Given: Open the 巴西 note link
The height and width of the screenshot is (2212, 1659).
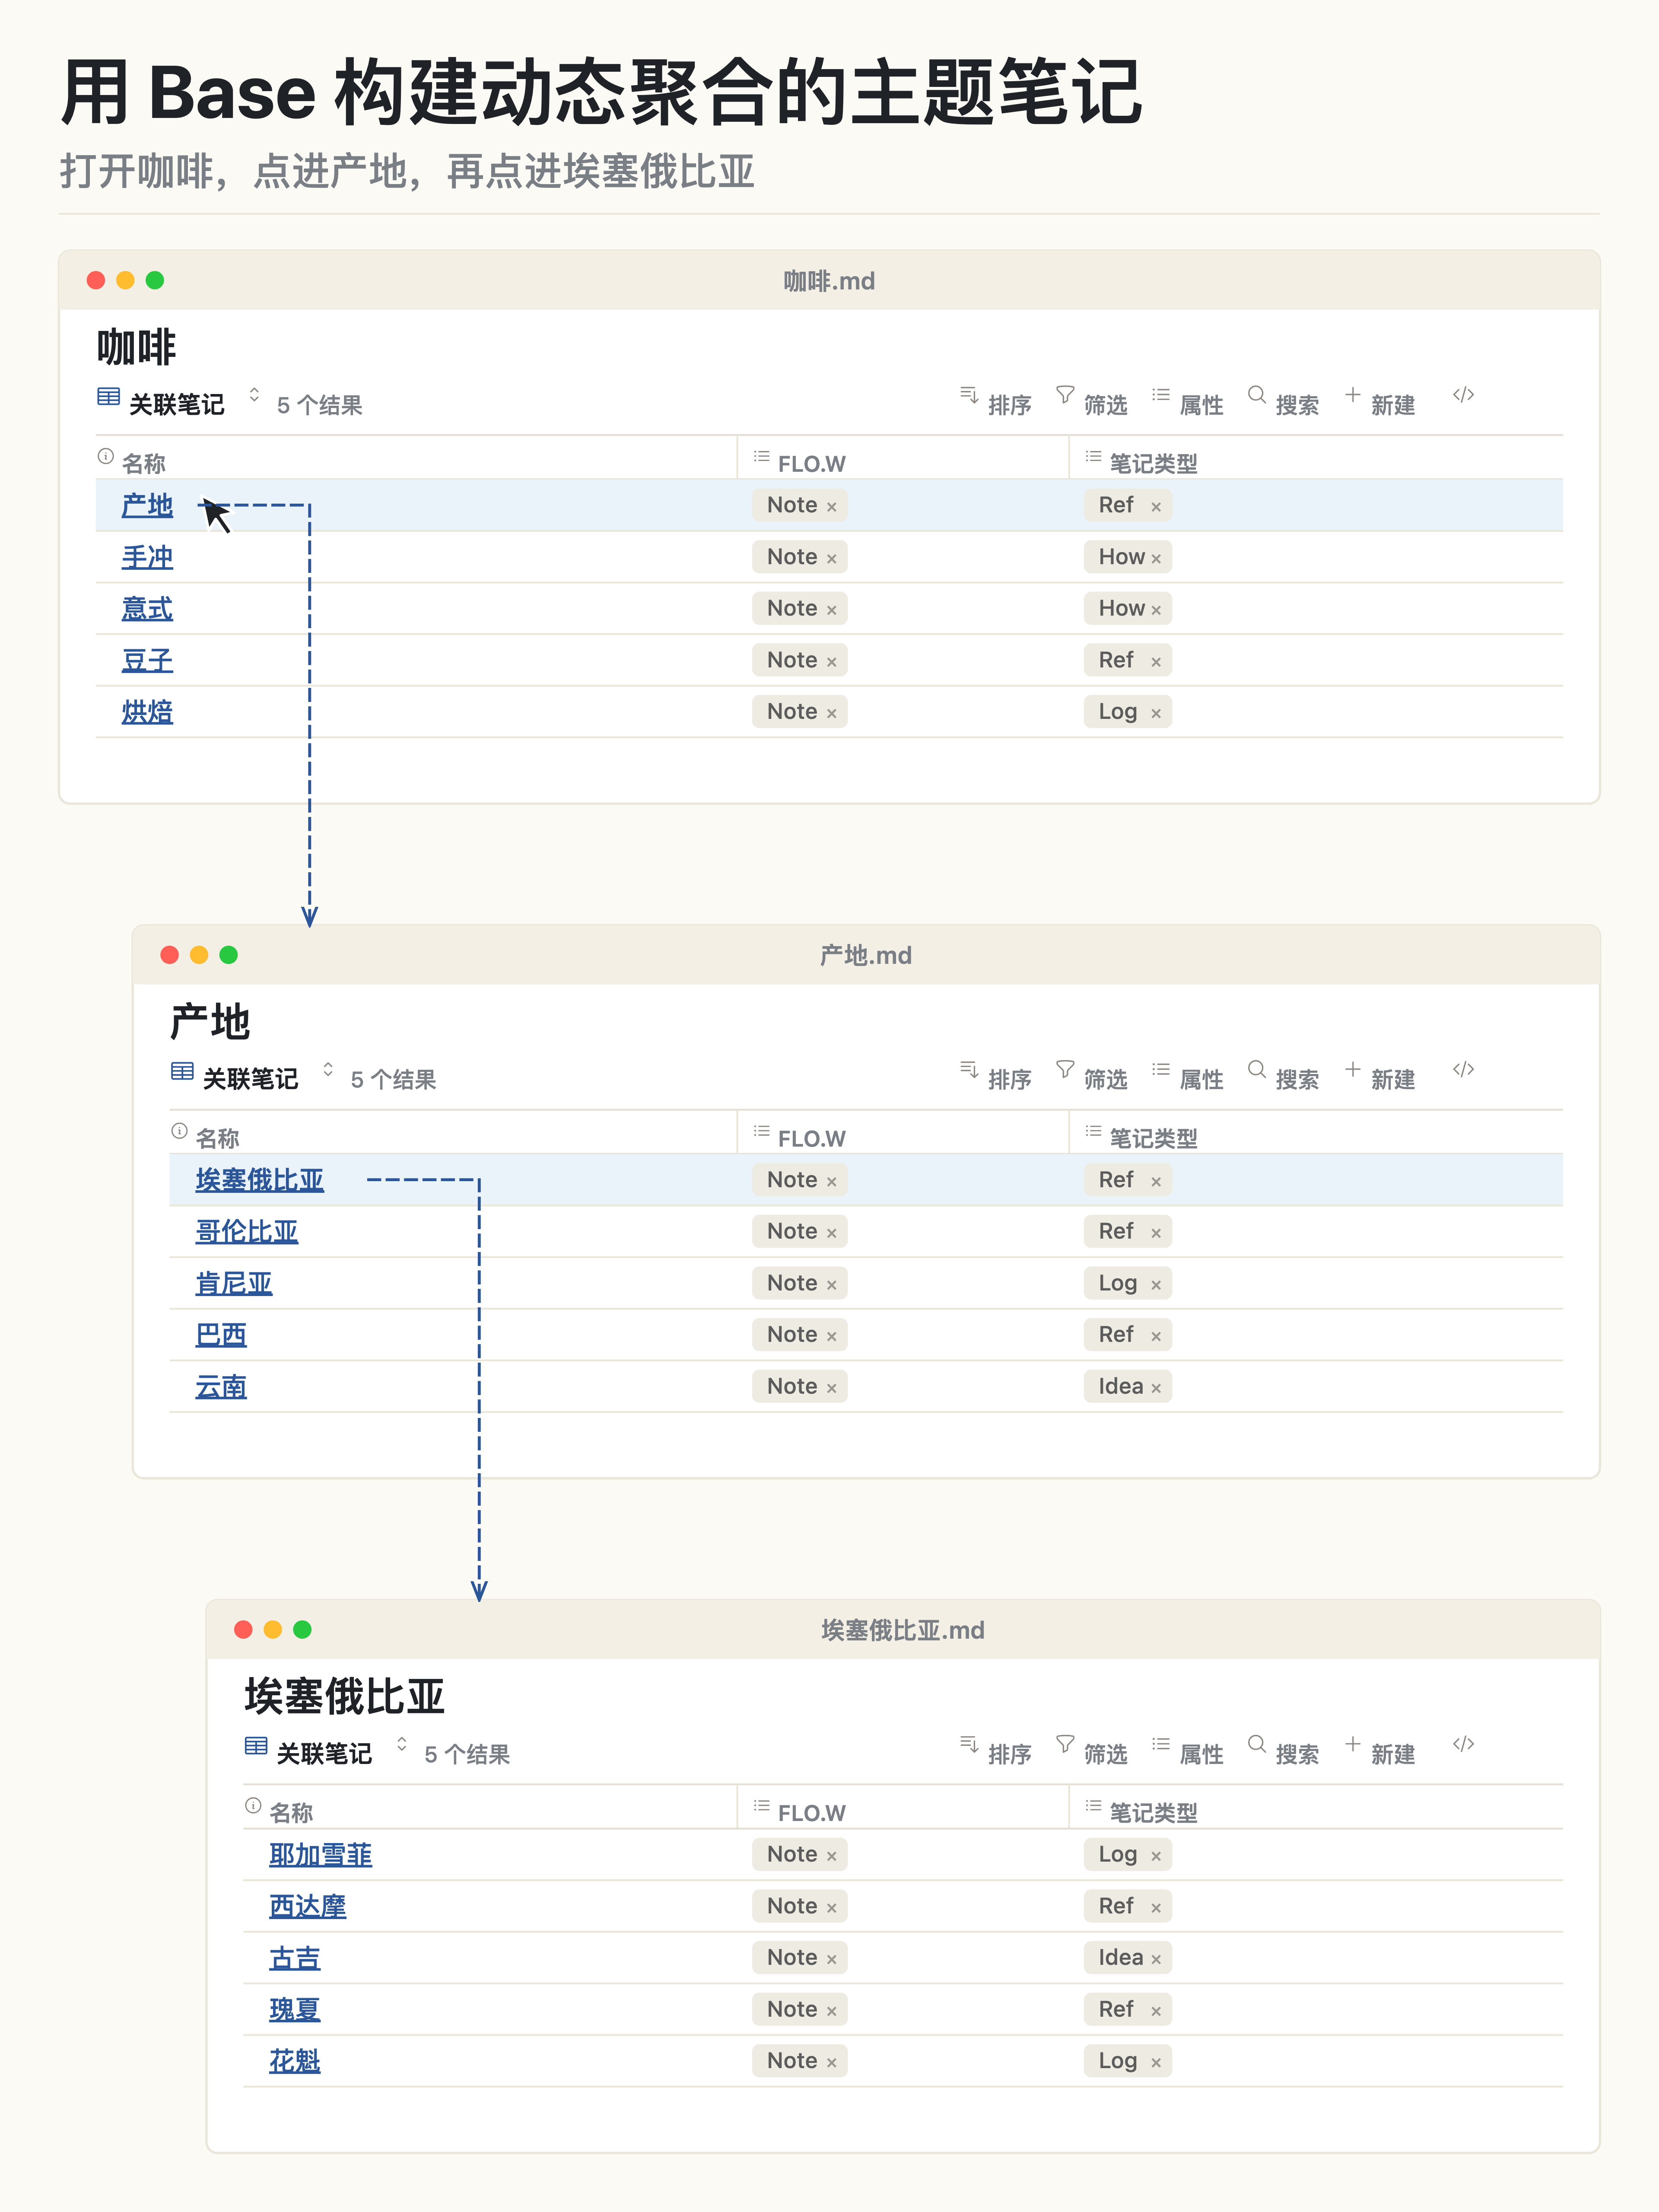Looking at the screenshot, I should point(221,1335).
